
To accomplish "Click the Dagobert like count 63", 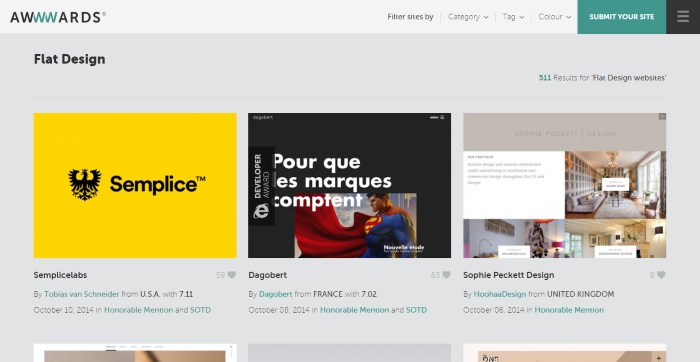I will [x=435, y=275].
